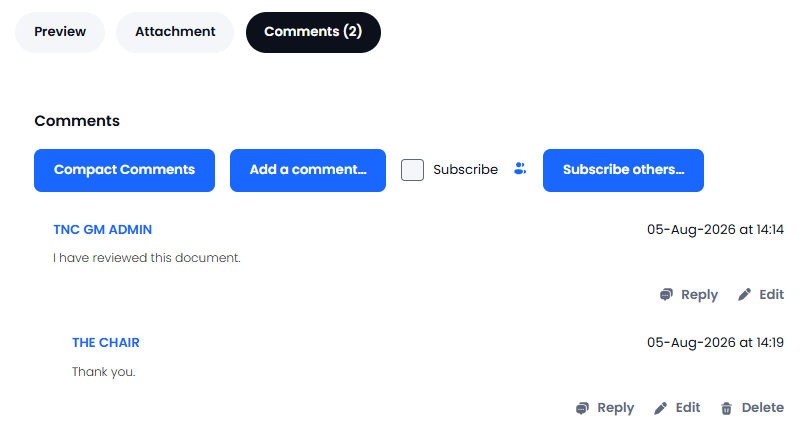Click the Subscribe label text
Screen dimensions: 803x440
pyautogui.click(x=465, y=170)
